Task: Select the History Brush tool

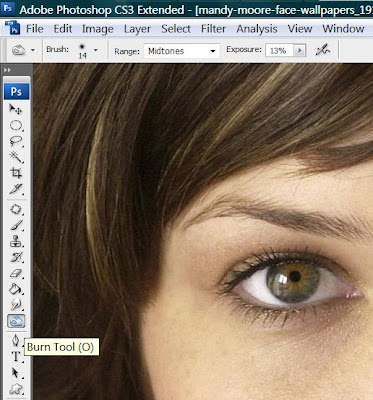Action: pyautogui.click(x=16, y=257)
